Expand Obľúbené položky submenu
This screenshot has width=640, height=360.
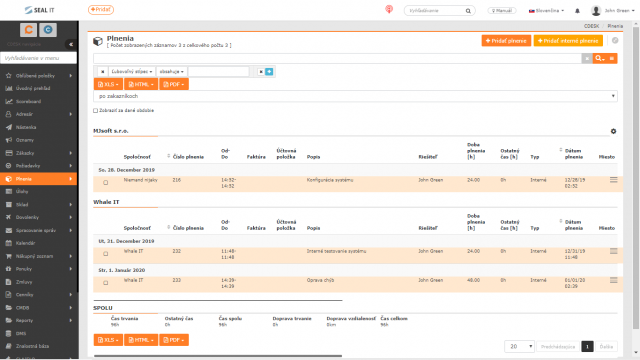pos(71,76)
